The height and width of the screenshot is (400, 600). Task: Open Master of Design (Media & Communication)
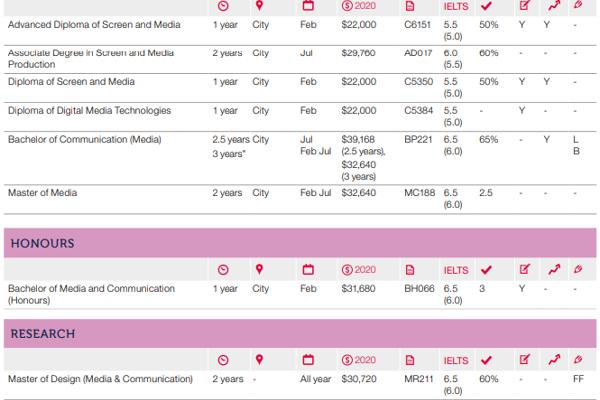pyautogui.click(x=100, y=379)
